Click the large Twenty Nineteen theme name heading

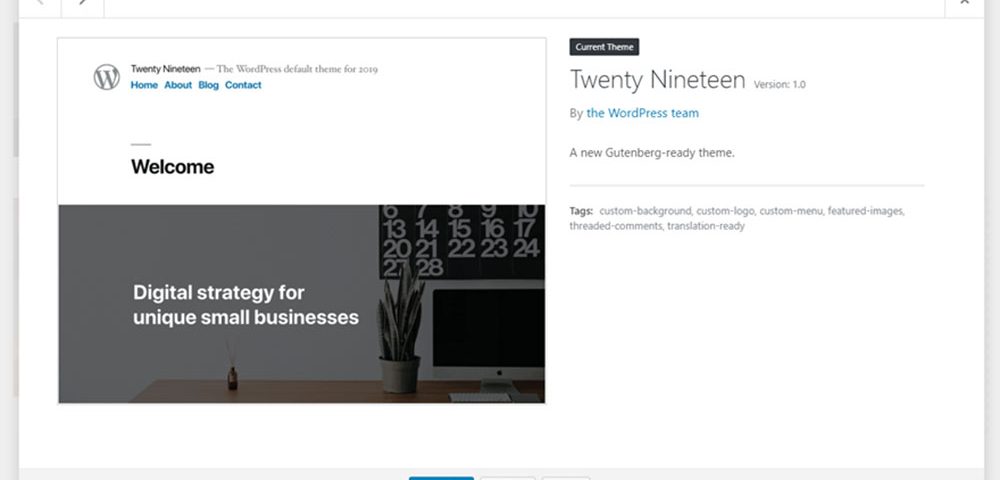[658, 80]
